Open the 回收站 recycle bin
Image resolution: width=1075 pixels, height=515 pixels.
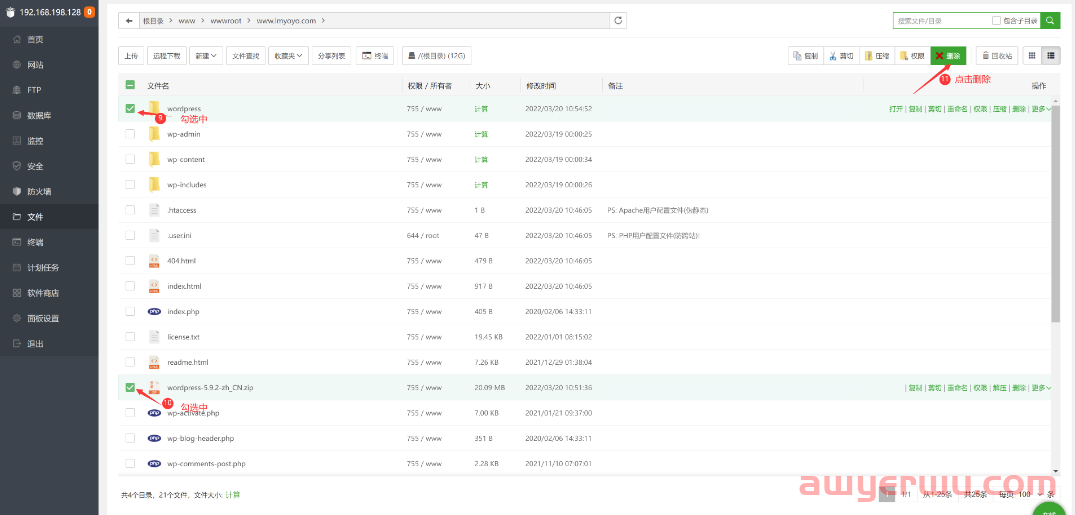click(x=997, y=56)
